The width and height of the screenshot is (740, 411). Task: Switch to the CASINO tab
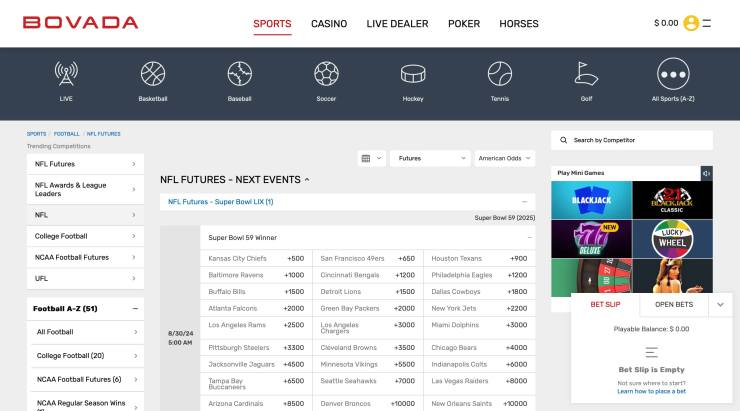[x=329, y=24]
